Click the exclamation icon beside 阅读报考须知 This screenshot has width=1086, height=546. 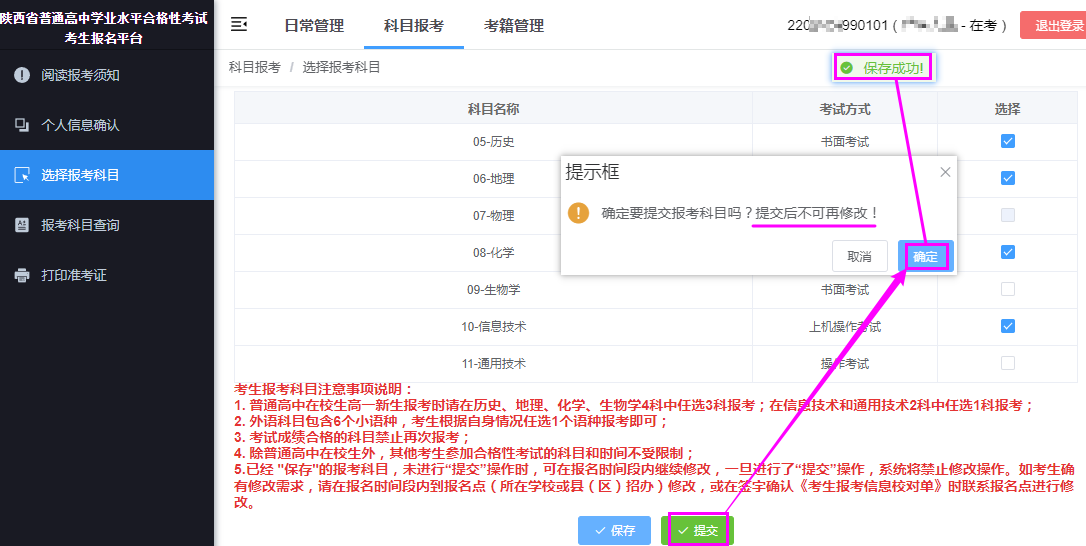22,75
